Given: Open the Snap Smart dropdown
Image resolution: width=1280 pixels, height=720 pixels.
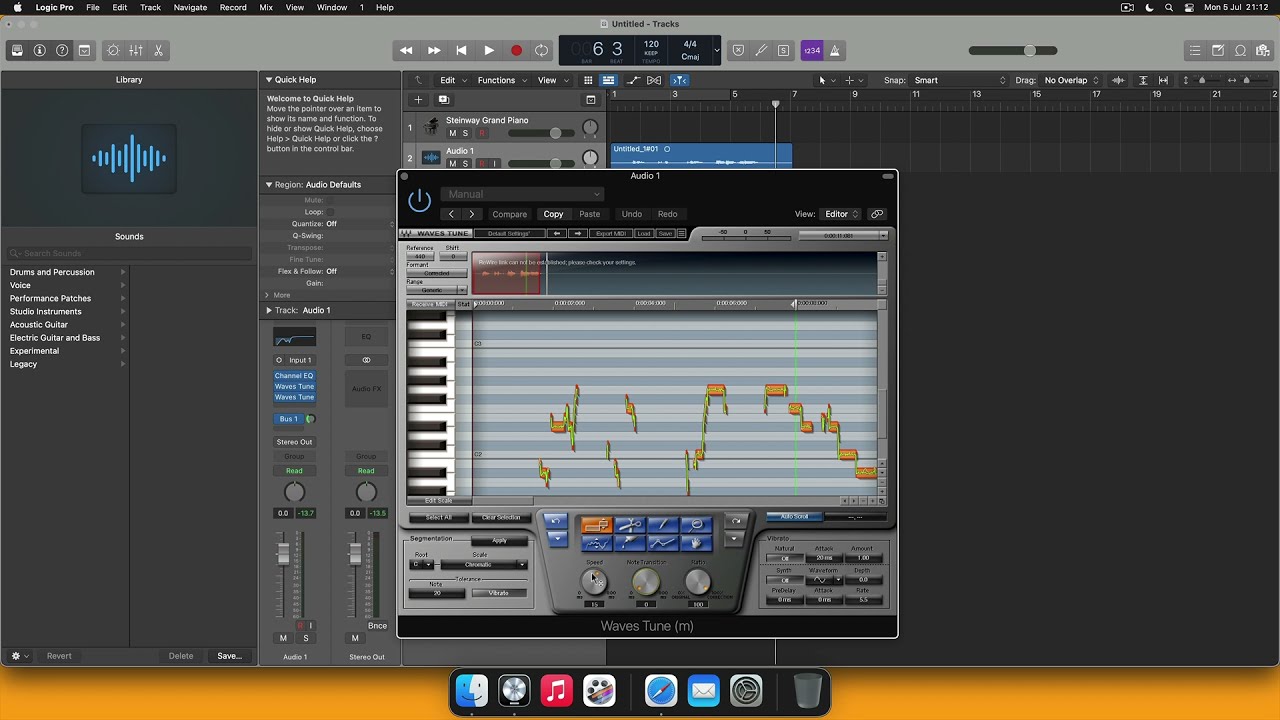Looking at the screenshot, I should 960,80.
